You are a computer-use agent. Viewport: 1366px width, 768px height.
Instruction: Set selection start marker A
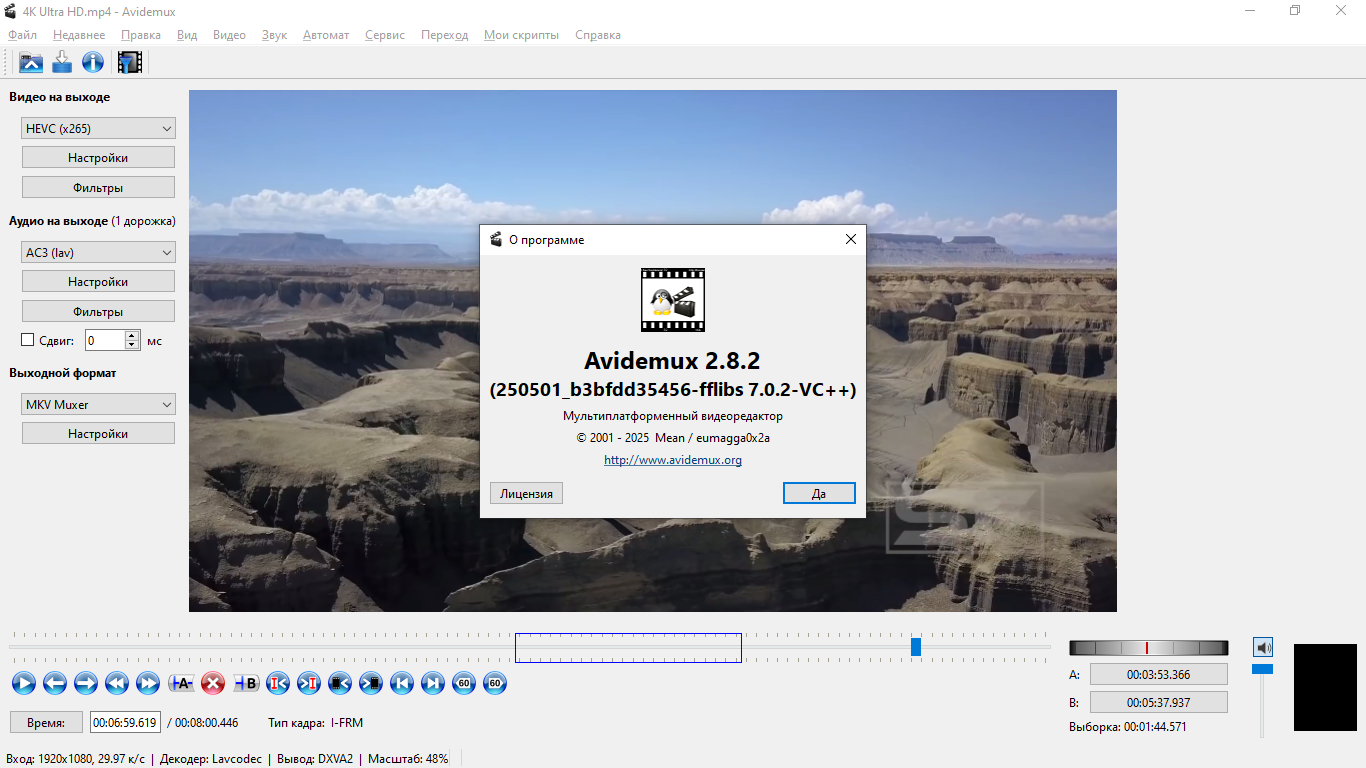(181, 683)
